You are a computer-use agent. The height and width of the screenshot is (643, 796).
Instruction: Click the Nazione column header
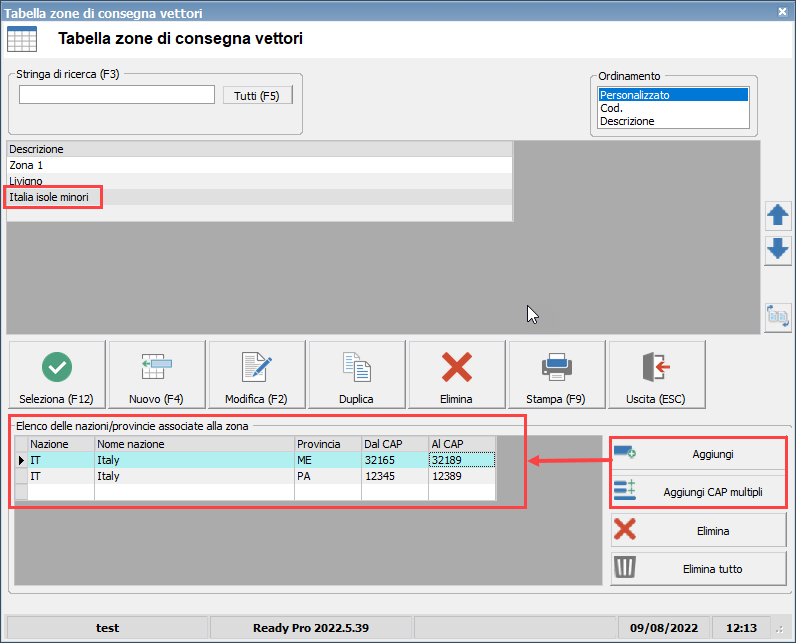(x=61, y=444)
